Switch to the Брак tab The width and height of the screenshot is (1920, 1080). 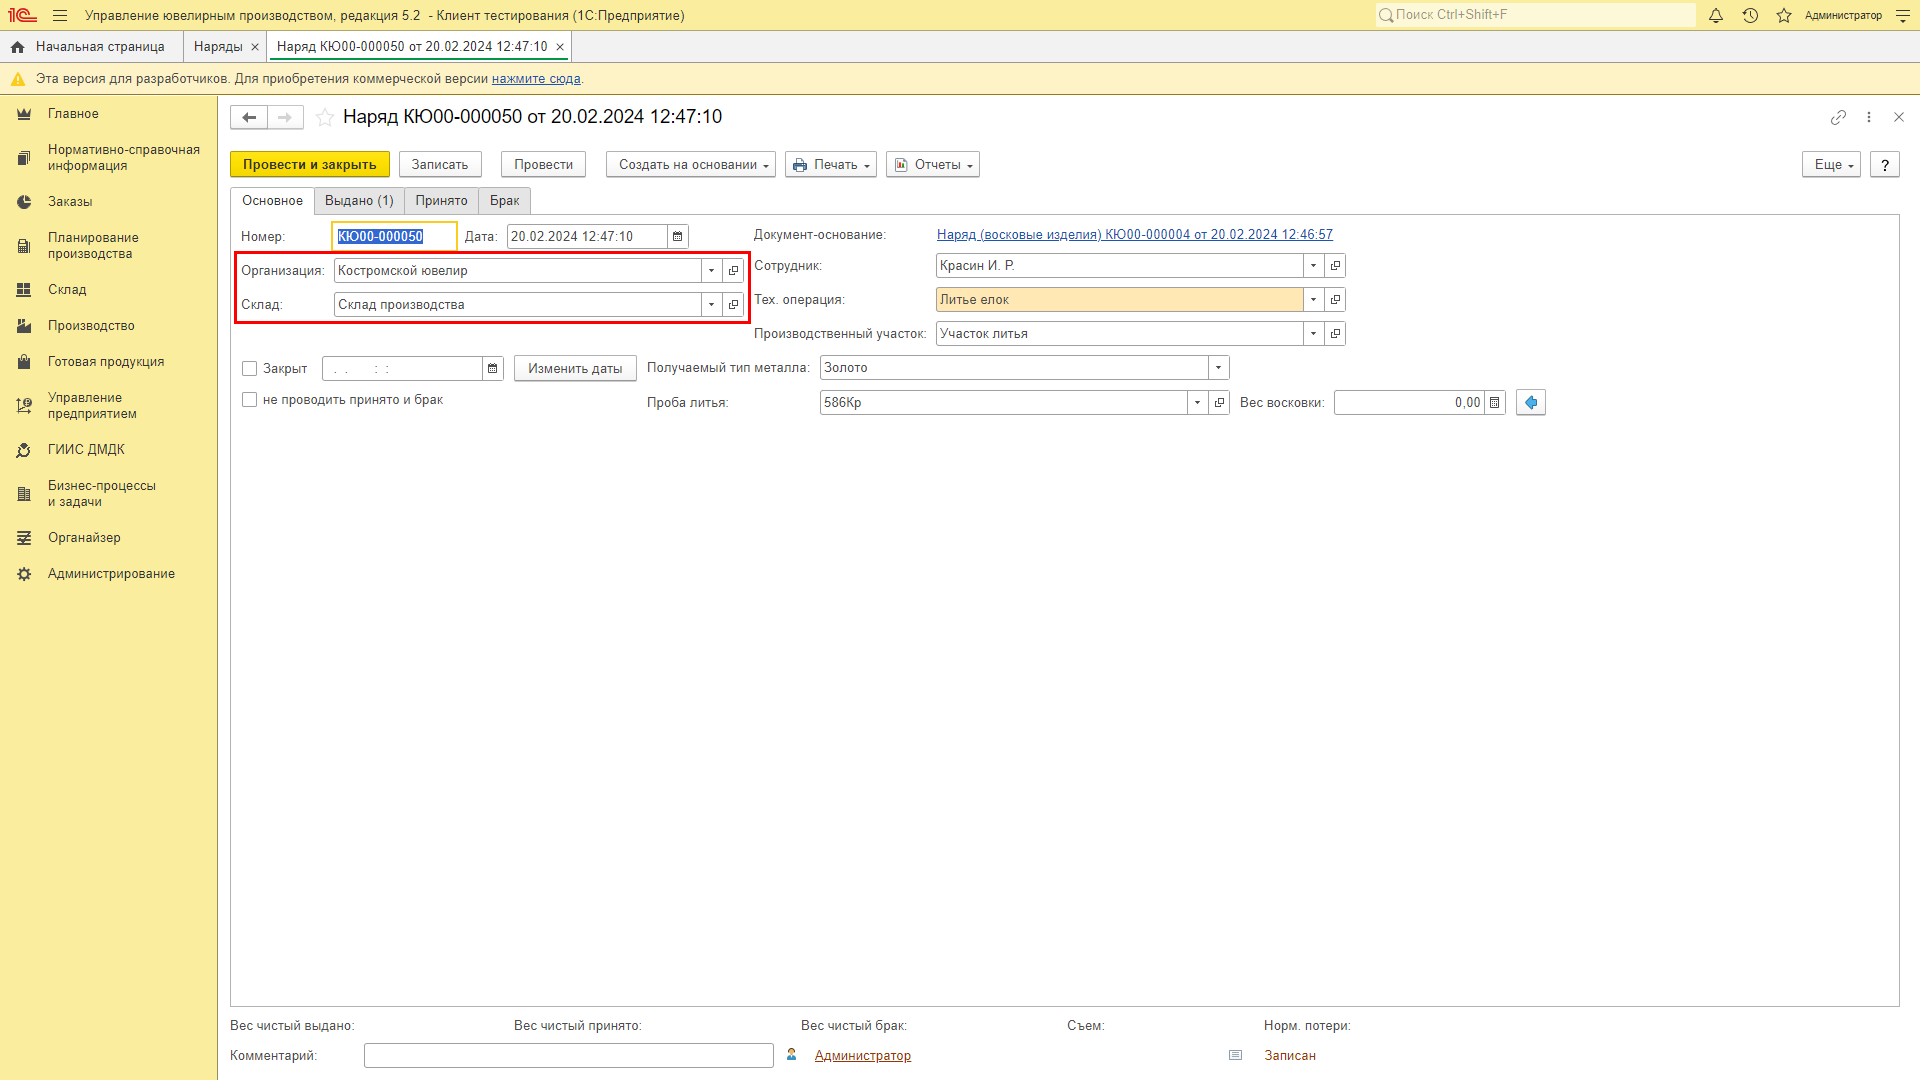pyautogui.click(x=505, y=201)
